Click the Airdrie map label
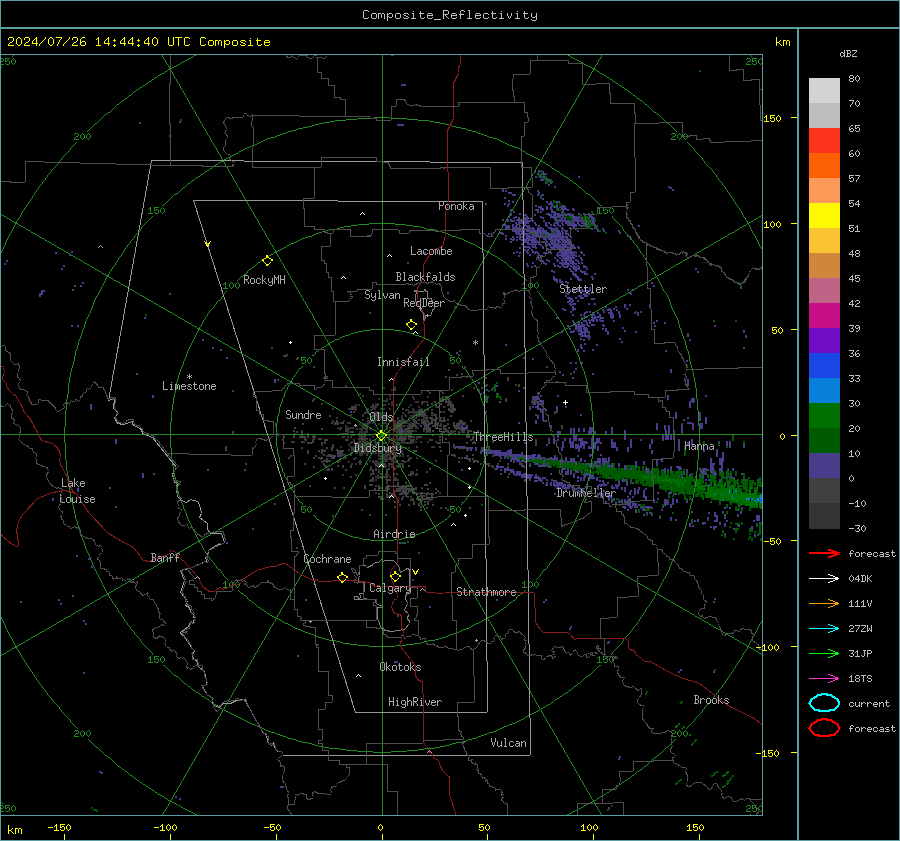The image size is (900, 841). point(394,534)
